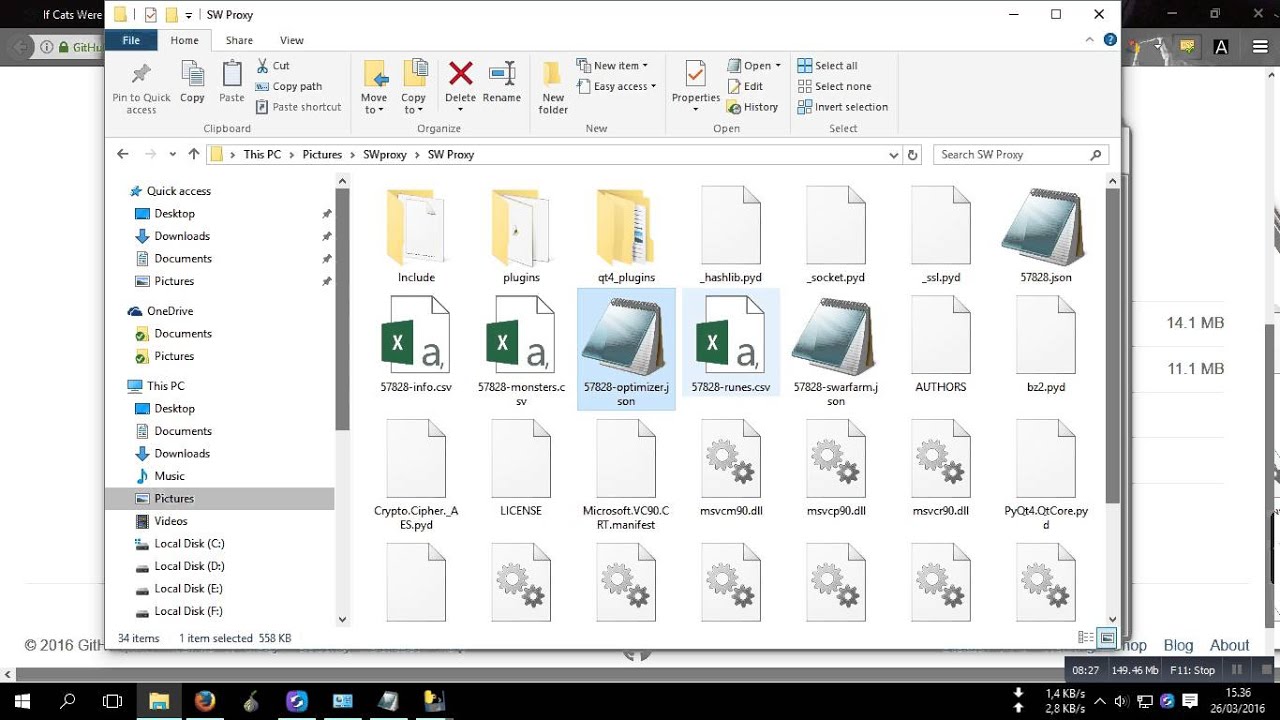This screenshot has width=1280, height=720.
Task: Click Select all in ribbon
Action: pos(827,66)
